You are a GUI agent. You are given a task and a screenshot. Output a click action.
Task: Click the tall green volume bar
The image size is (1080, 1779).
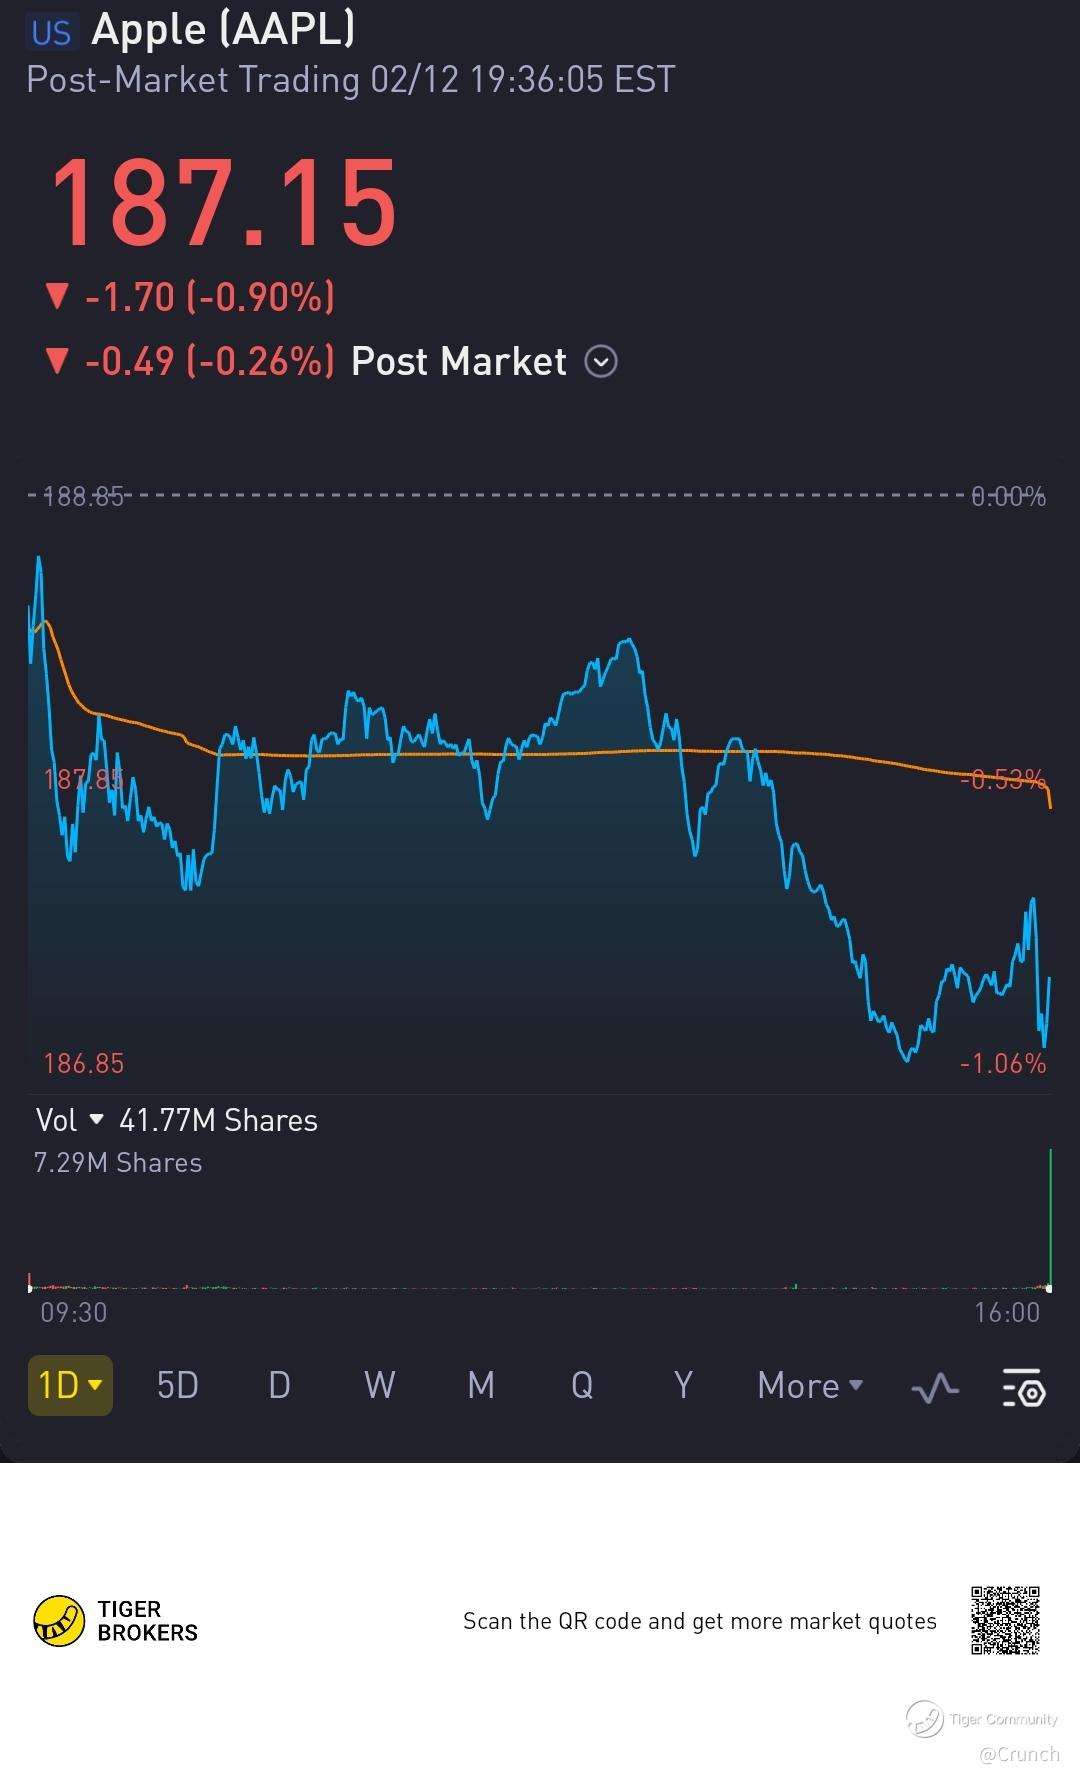pyautogui.click(x=1050, y=1218)
